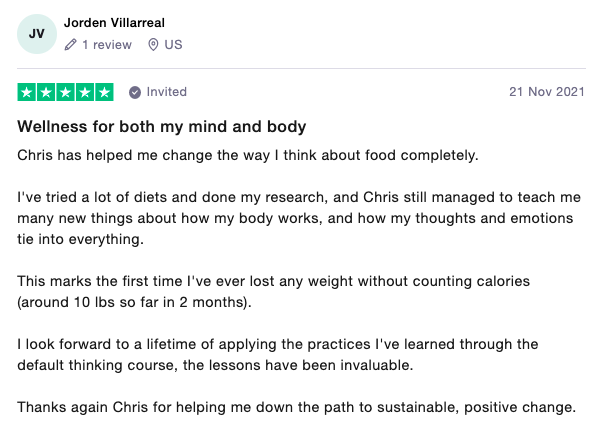Click the location pin icon
603x428 pixels.
153,45
